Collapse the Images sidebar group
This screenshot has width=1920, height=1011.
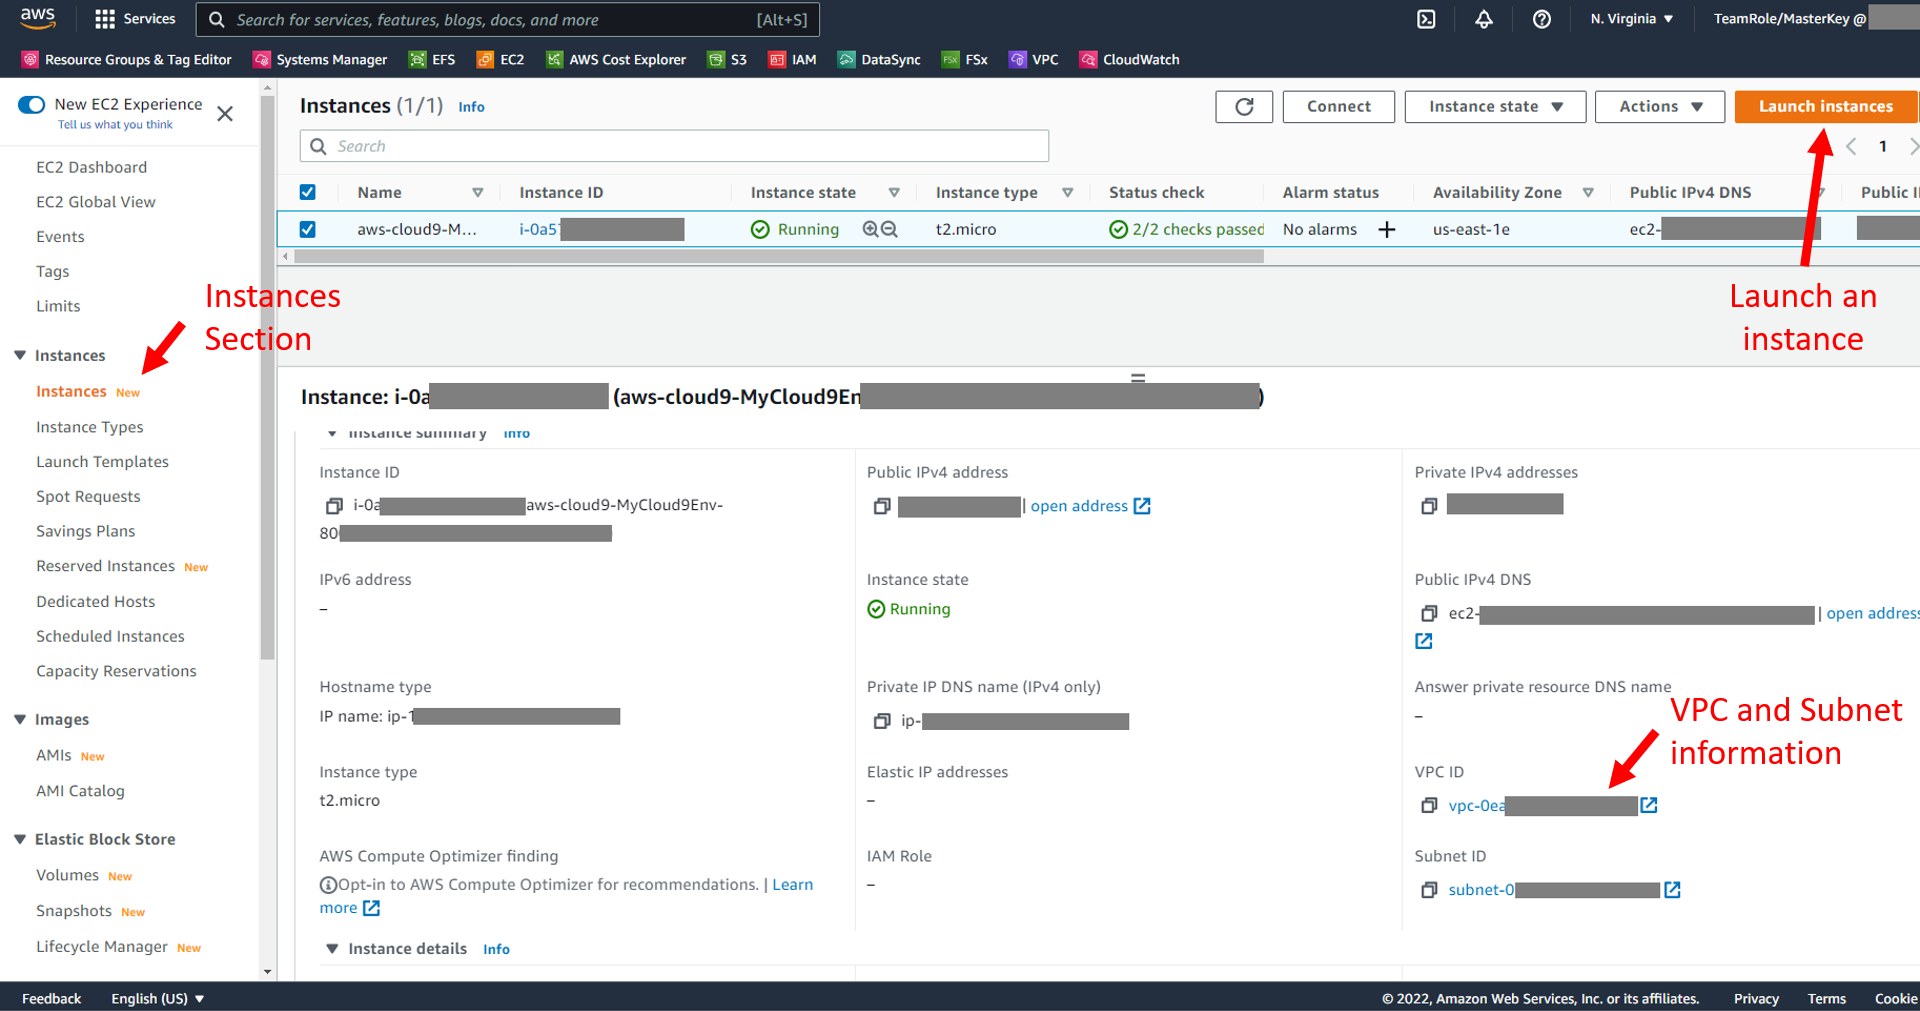click(20, 719)
